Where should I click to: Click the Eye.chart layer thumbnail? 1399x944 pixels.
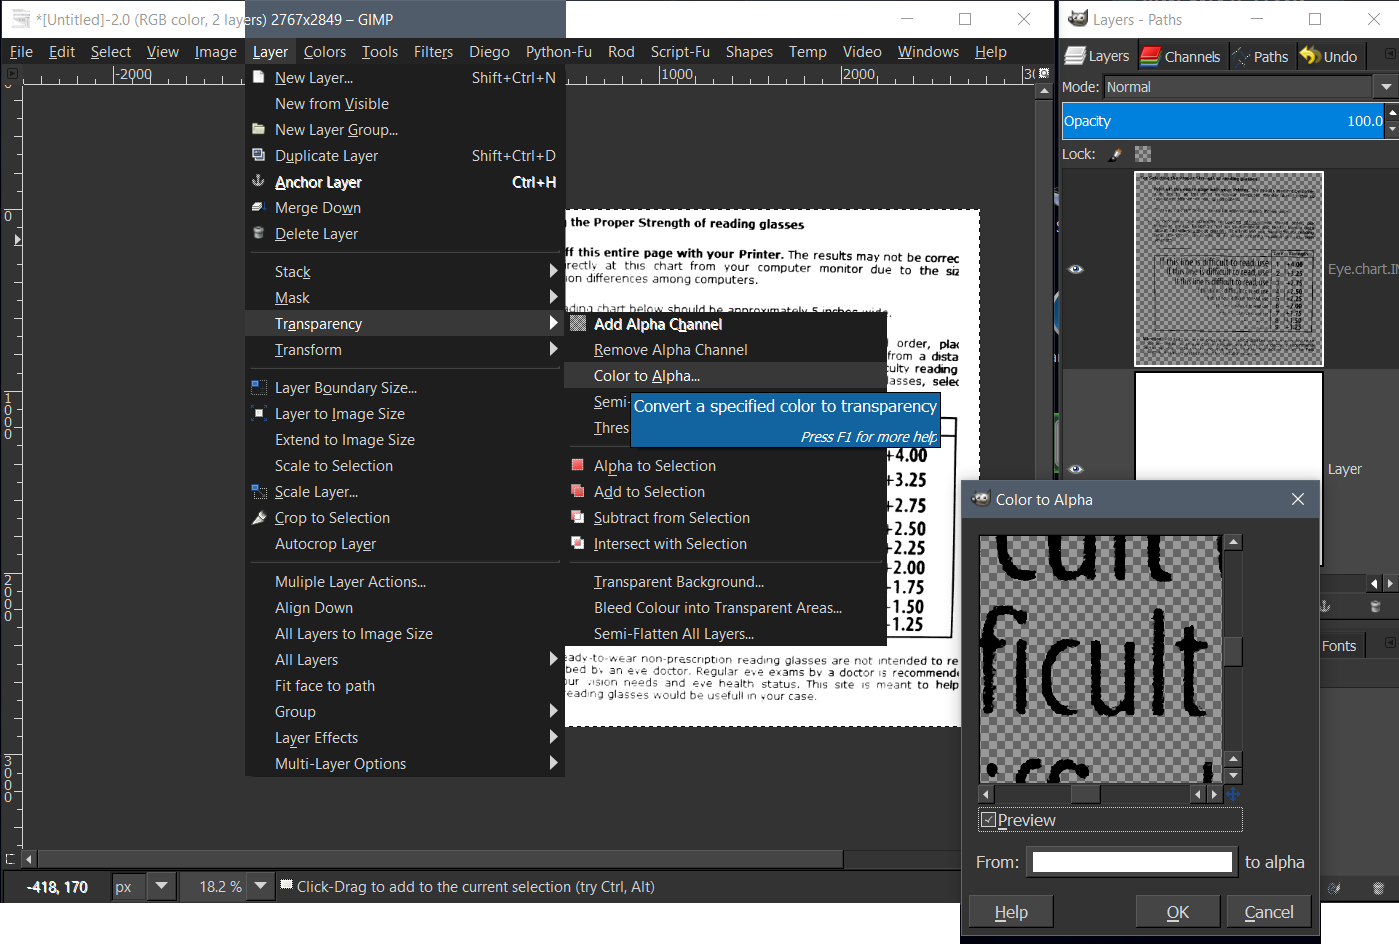click(x=1229, y=269)
